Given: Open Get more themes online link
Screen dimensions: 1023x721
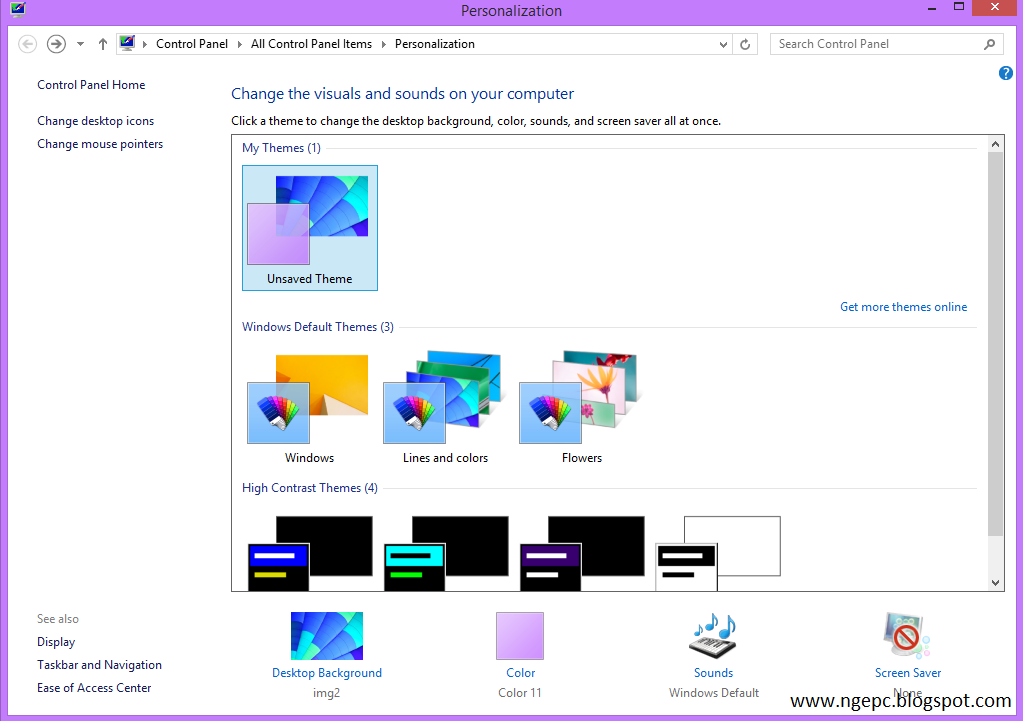Looking at the screenshot, I should 903,307.
